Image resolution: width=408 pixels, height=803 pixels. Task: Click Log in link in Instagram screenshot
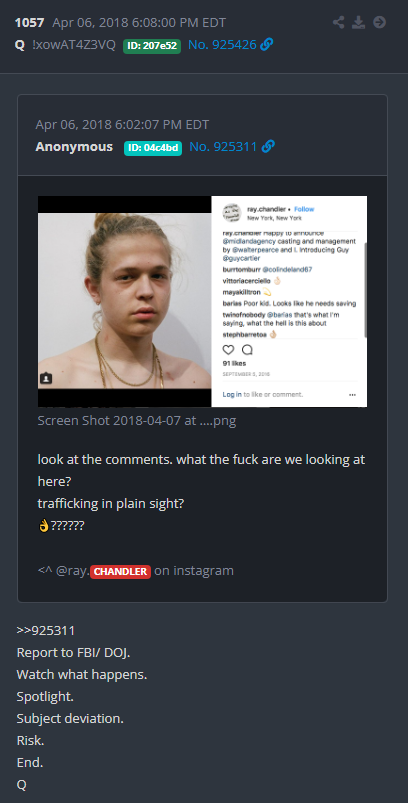click(x=232, y=394)
